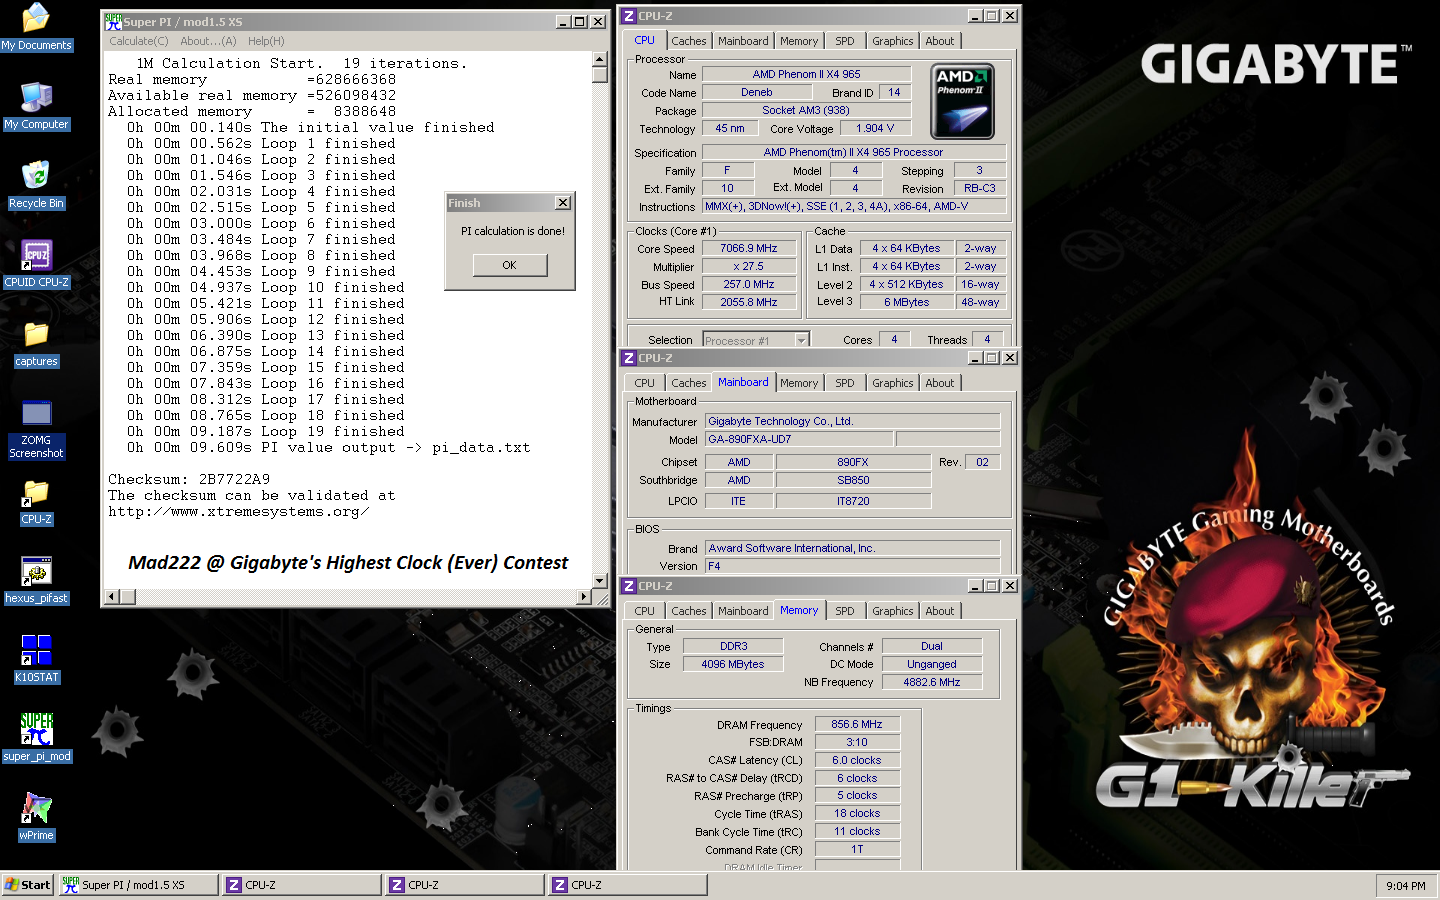
Task: Open Caches tab in top CPU-Z window
Action: point(688,41)
